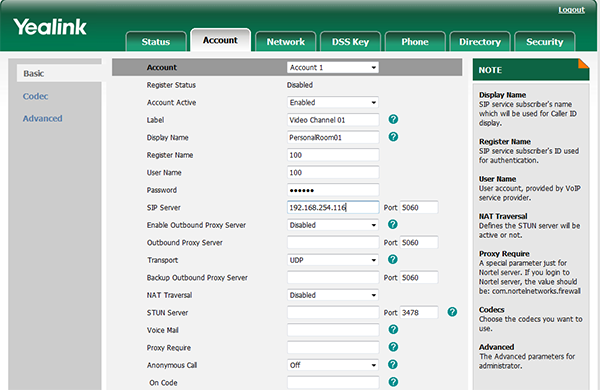Click the Label input field
Screen dimensions: 600x390
(x=333, y=120)
